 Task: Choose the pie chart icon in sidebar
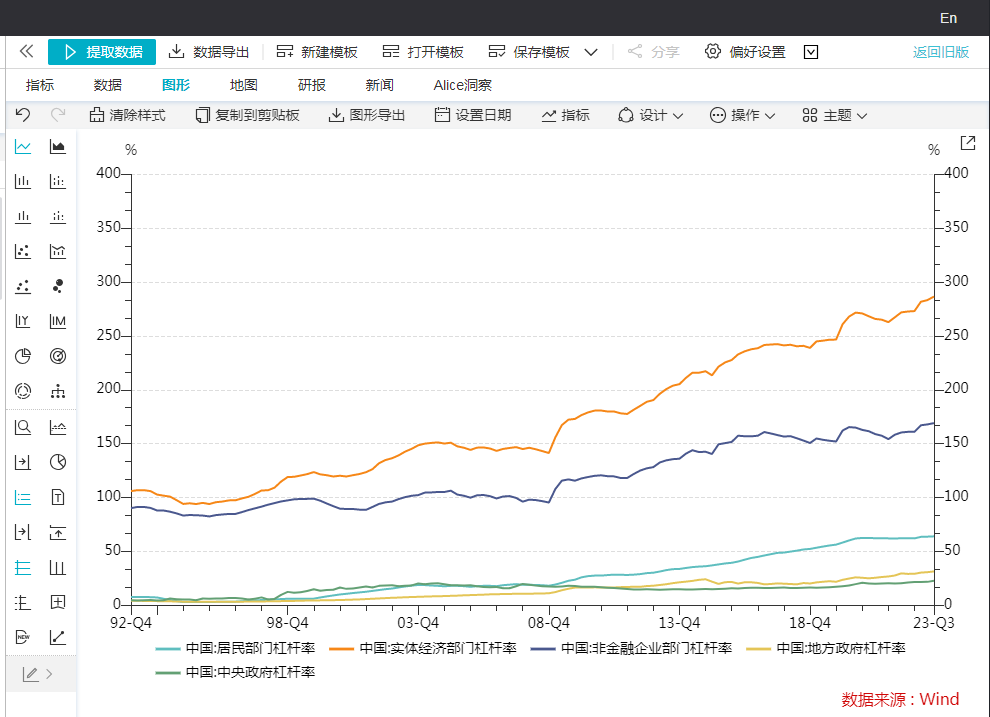point(23,356)
